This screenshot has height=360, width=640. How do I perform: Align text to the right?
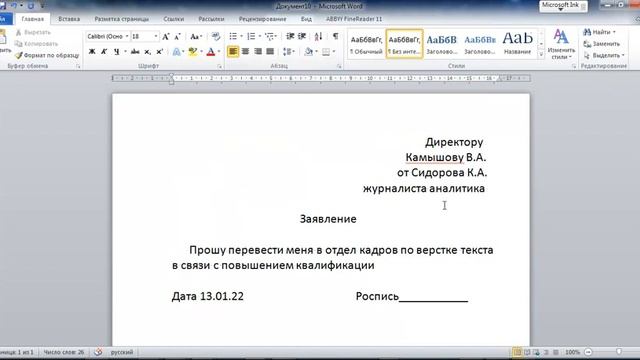tap(258, 52)
